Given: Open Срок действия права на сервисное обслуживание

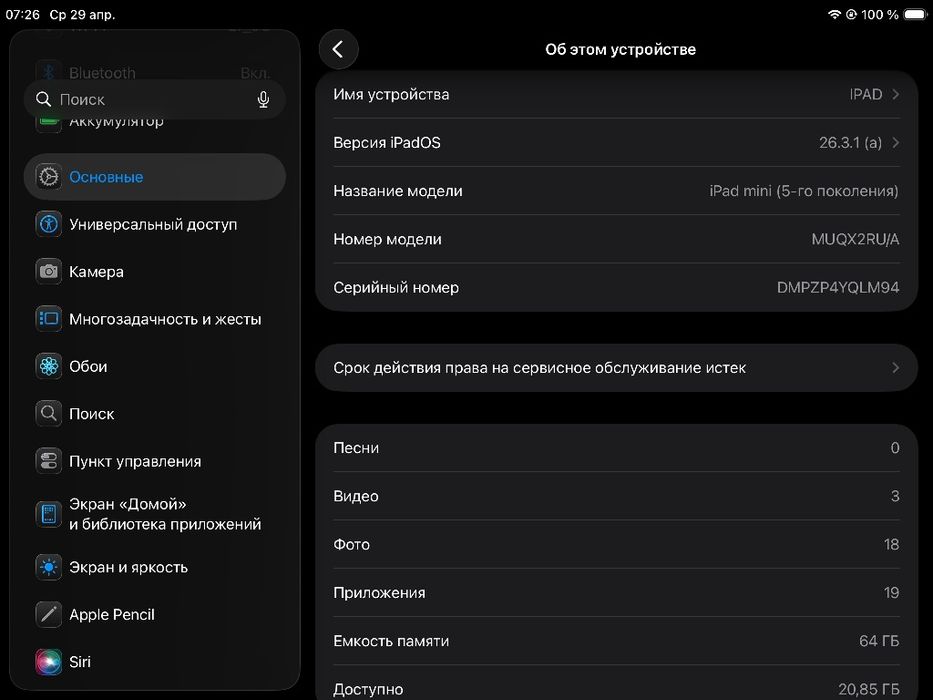Looking at the screenshot, I should [616, 367].
